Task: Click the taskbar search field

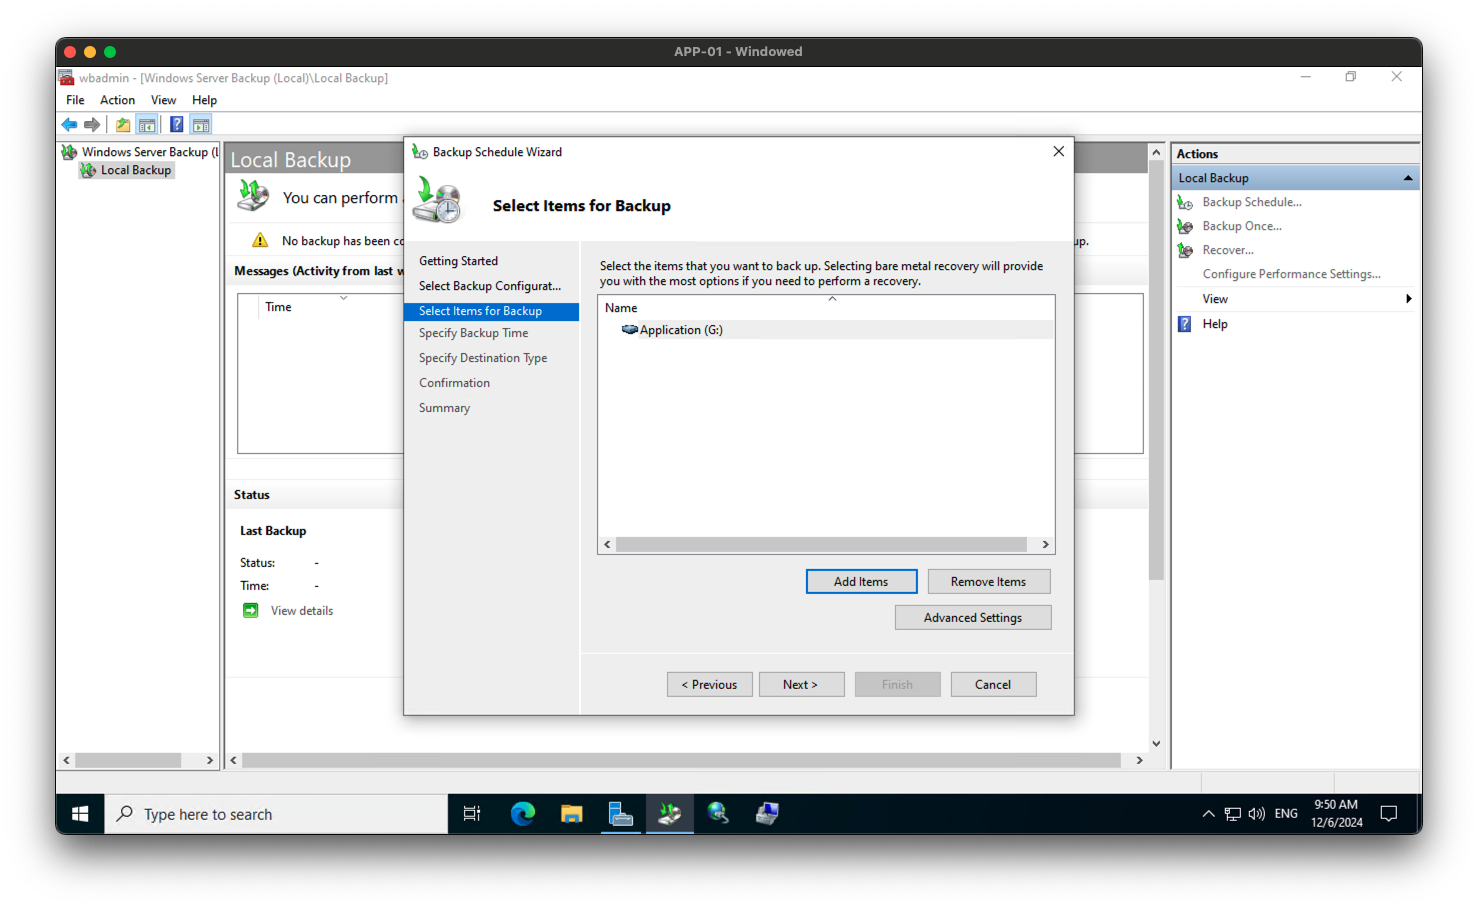Action: [x=277, y=813]
